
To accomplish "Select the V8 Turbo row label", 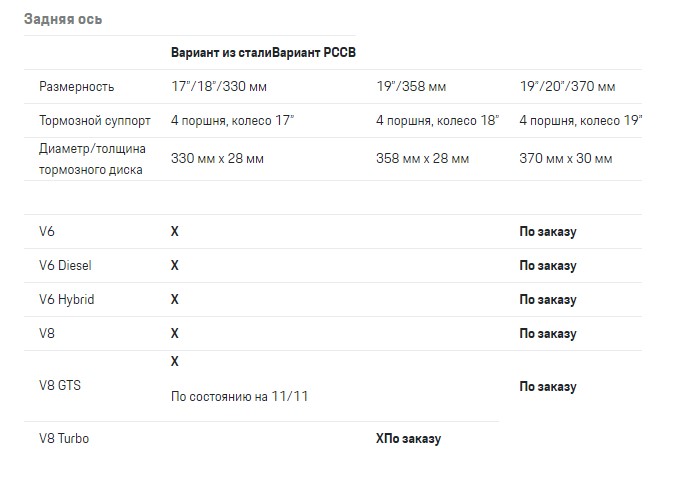I will tap(64, 438).
